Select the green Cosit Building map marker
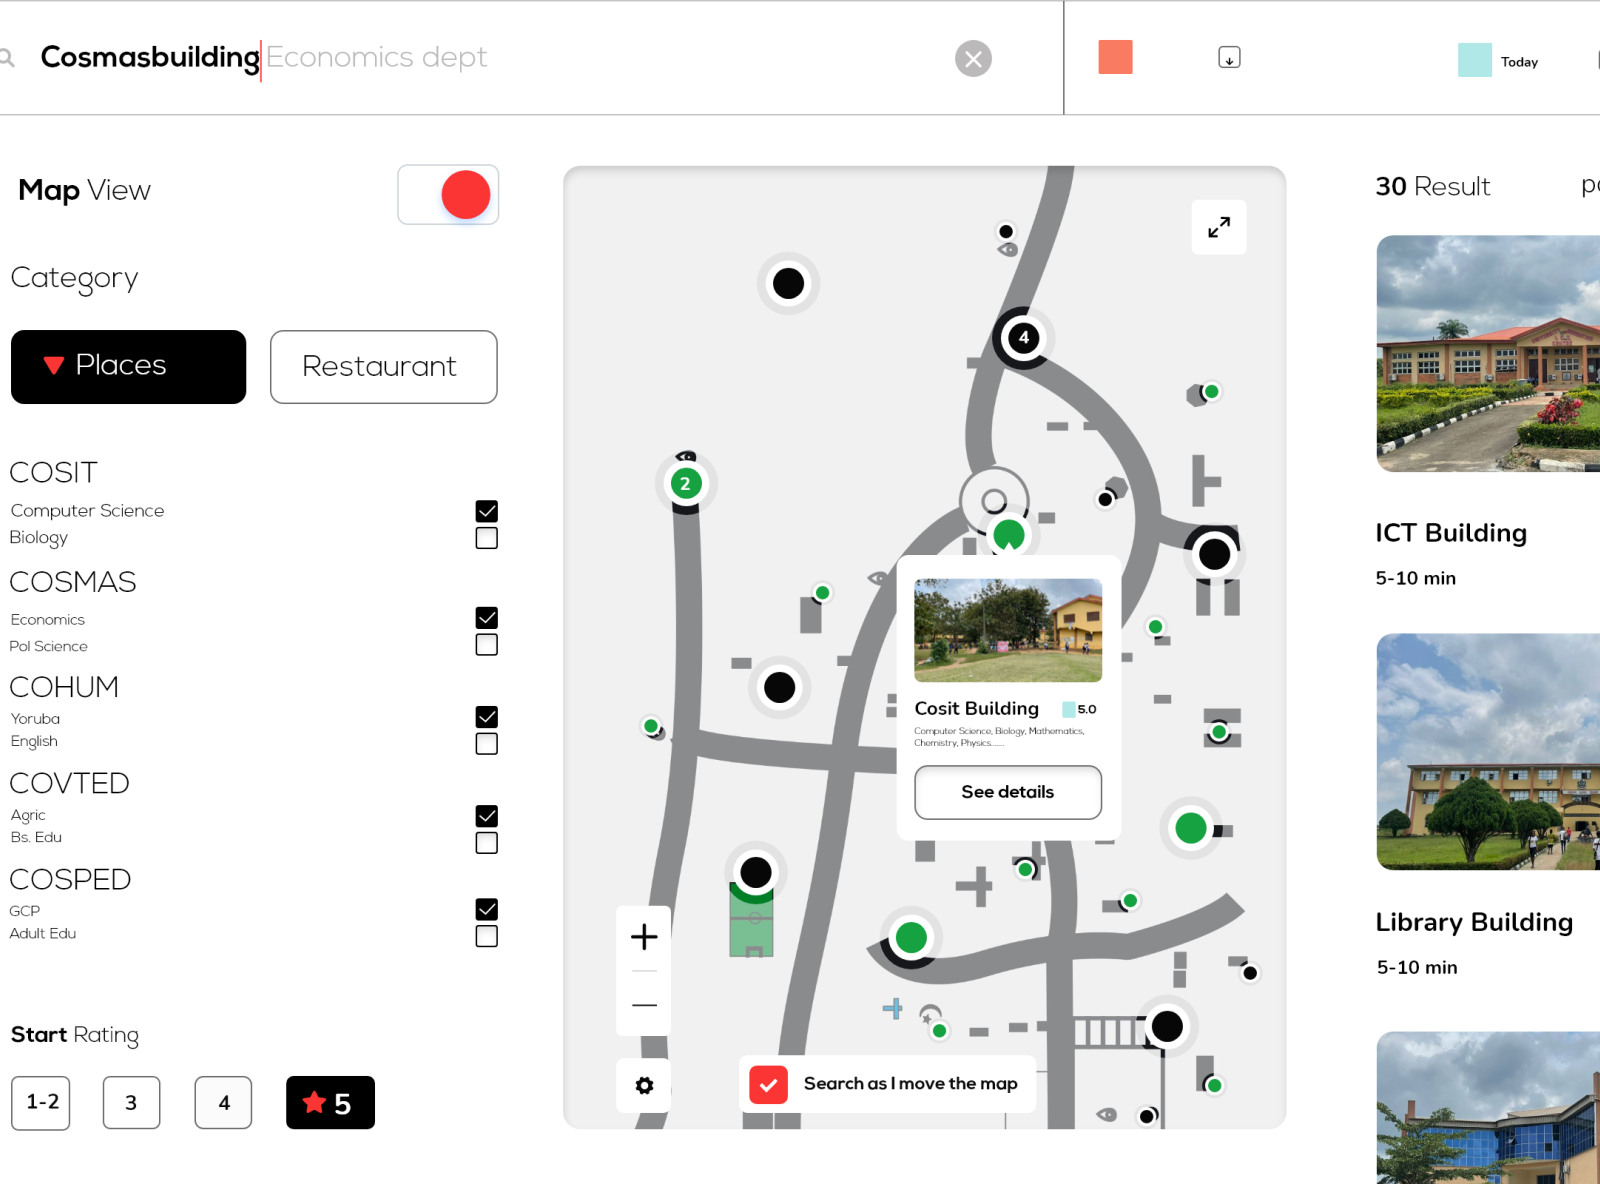The width and height of the screenshot is (1600, 1184). click(x=1009, y=535)
